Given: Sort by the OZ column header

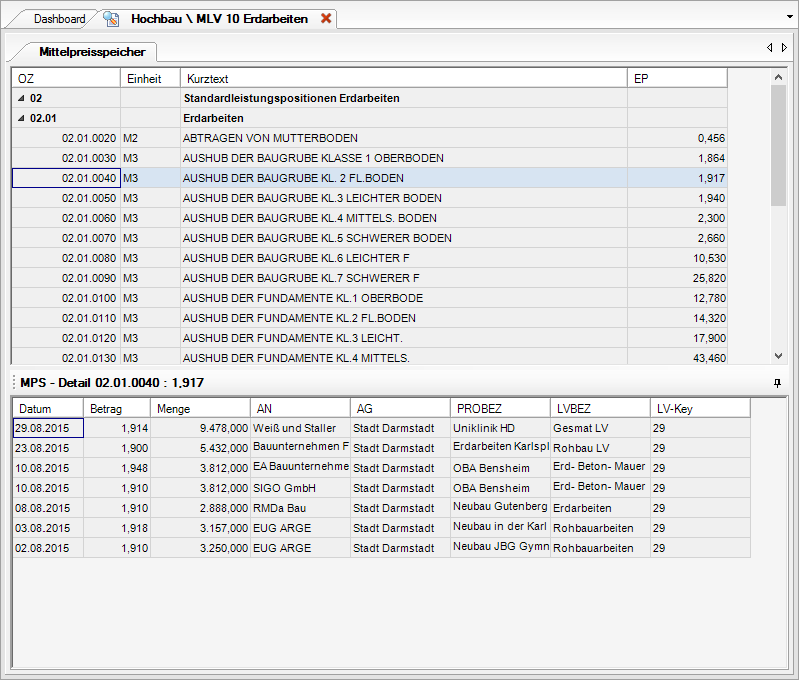Looking at the screenshot, I should [x=66, y=79].
